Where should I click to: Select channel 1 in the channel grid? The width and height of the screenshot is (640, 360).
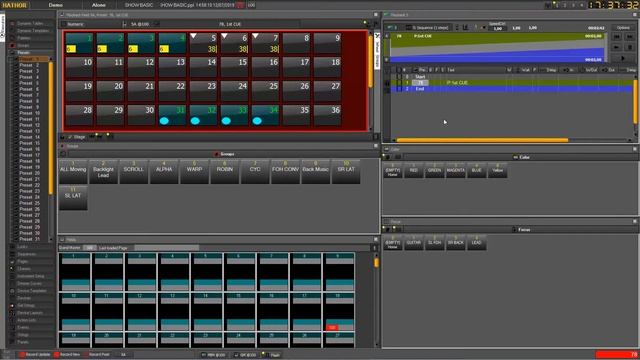(x=79, y=43)
